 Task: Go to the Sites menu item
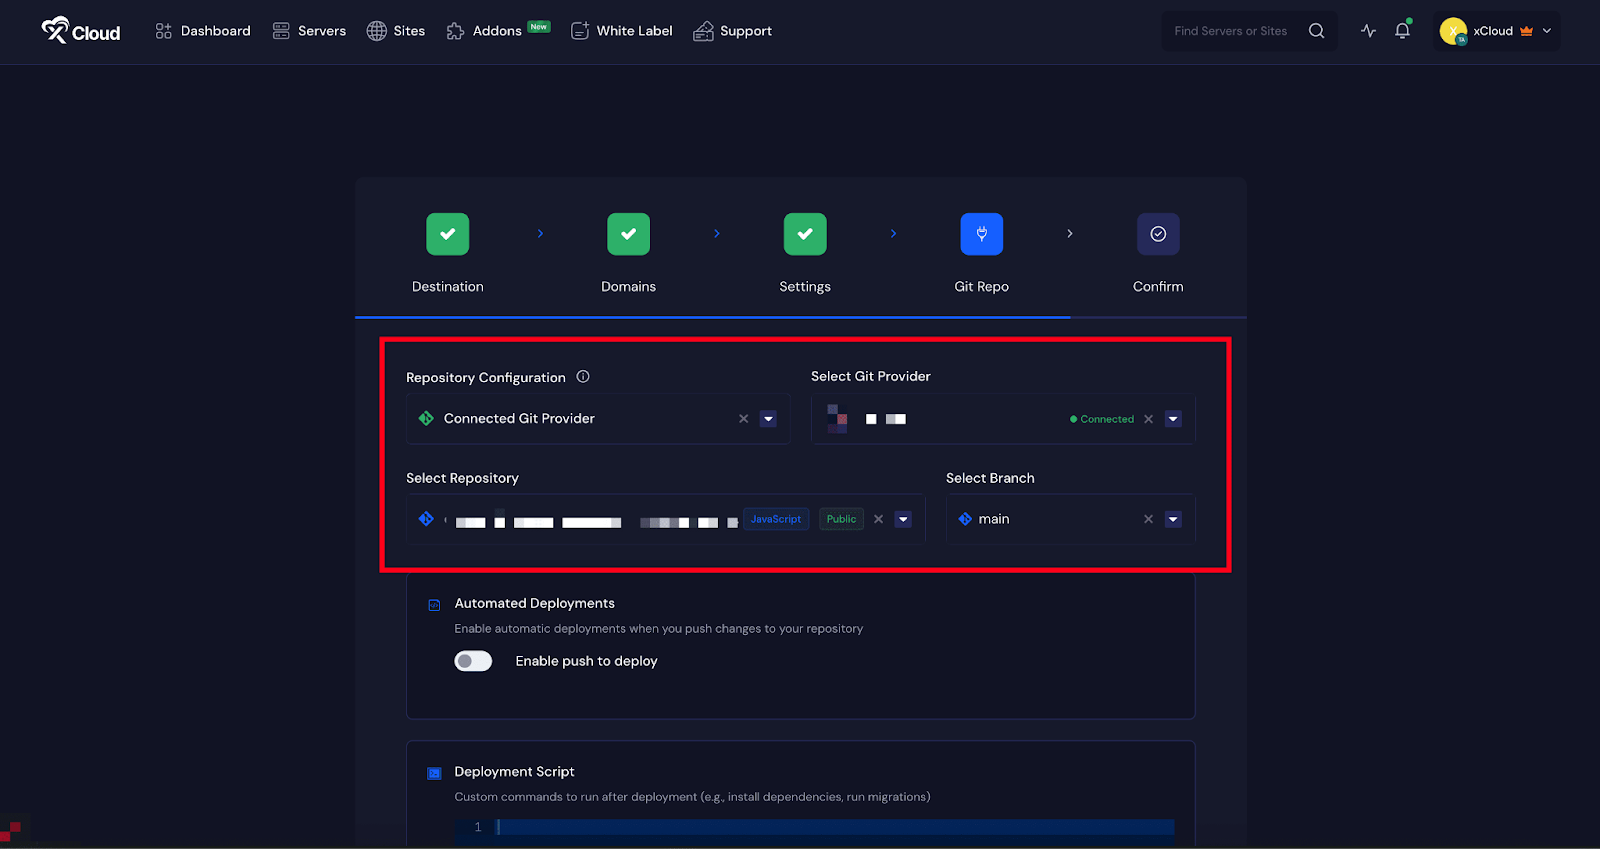coord(396,31)
